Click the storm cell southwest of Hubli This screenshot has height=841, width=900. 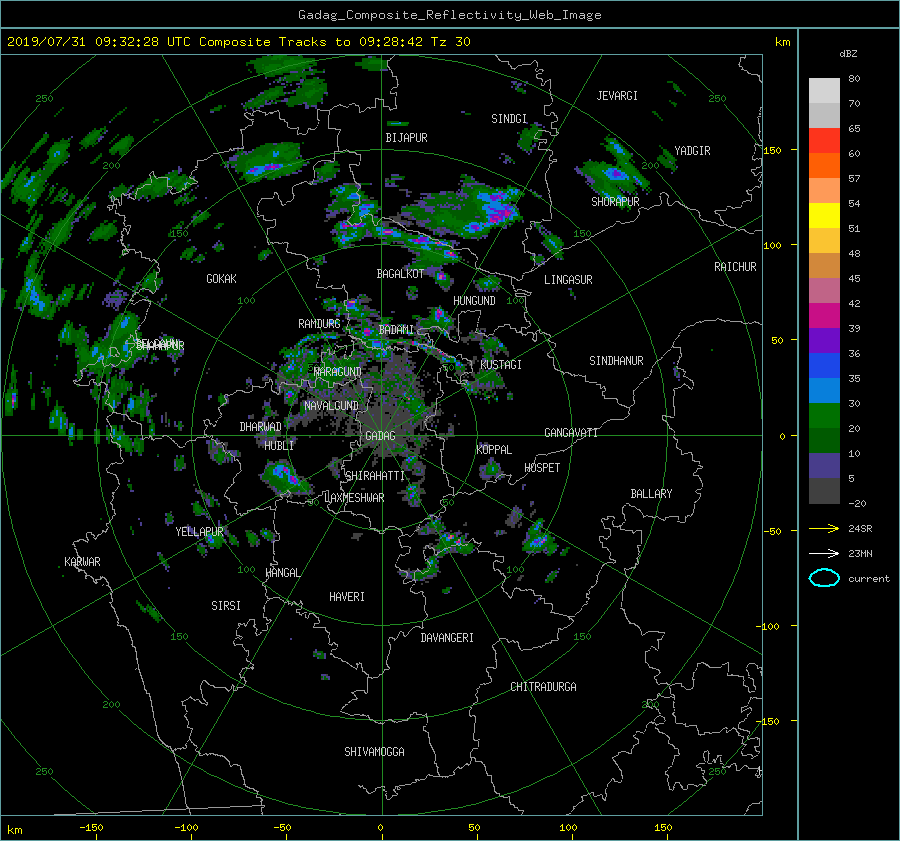pyautogui.click(x=285, y=478)
